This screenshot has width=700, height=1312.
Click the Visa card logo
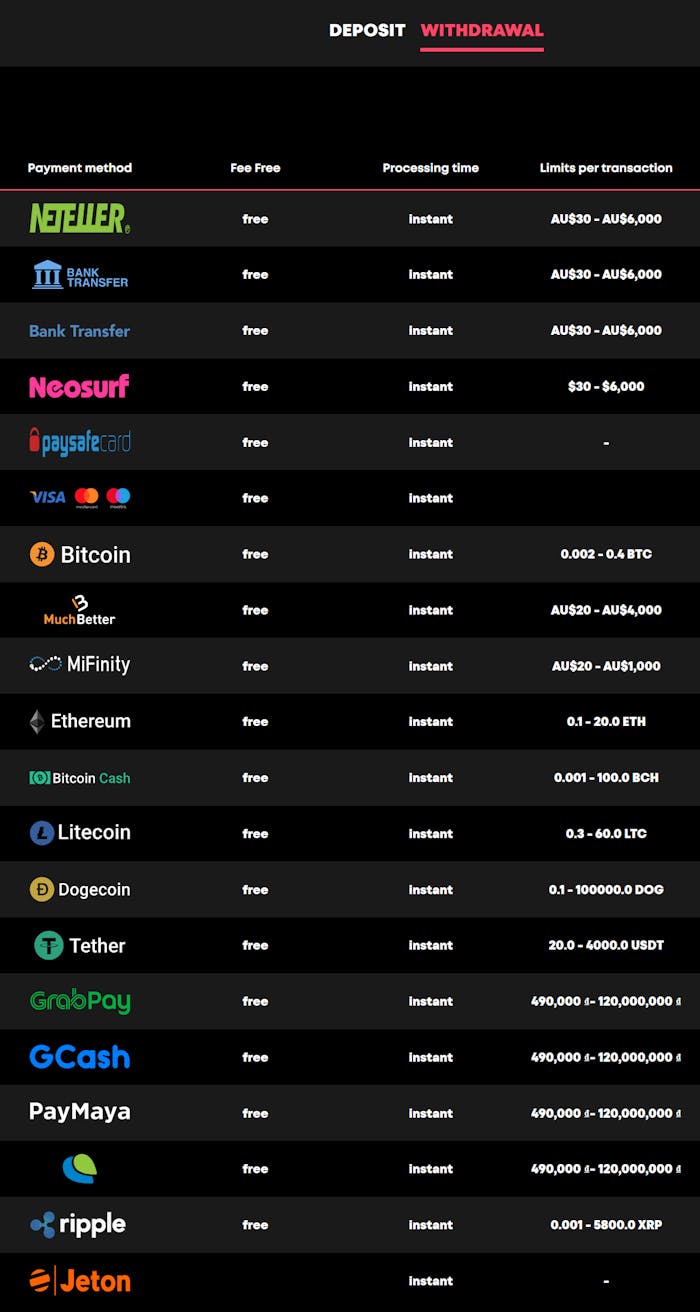coord(46,497)
